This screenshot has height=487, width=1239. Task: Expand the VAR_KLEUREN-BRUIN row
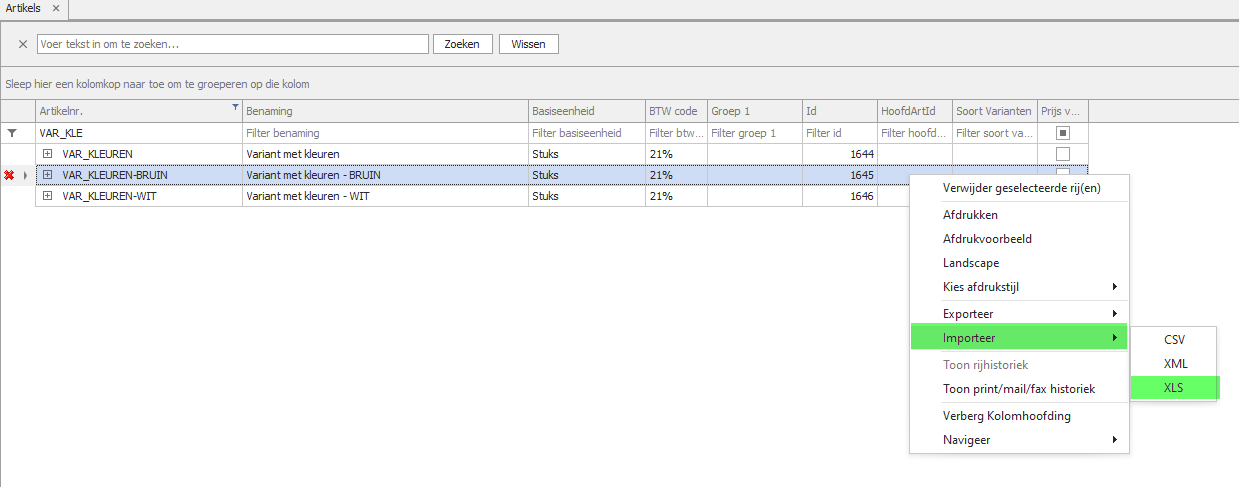pos(47,175)
